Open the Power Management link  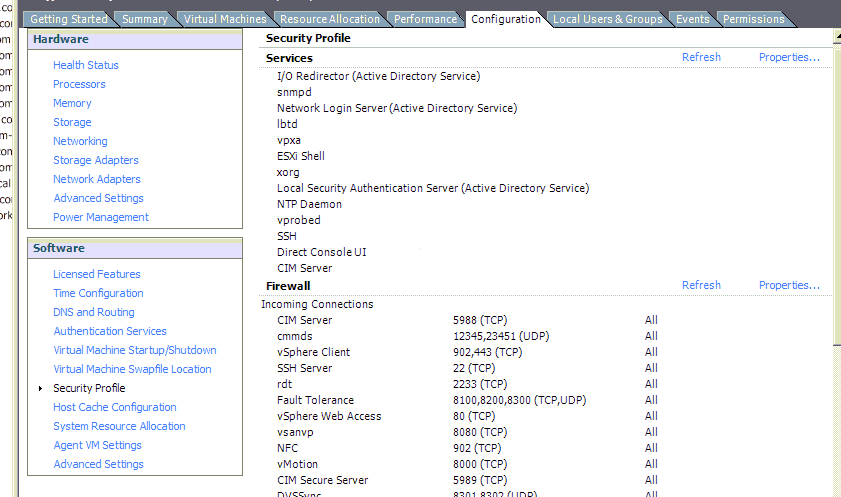(x=101, y=217)
